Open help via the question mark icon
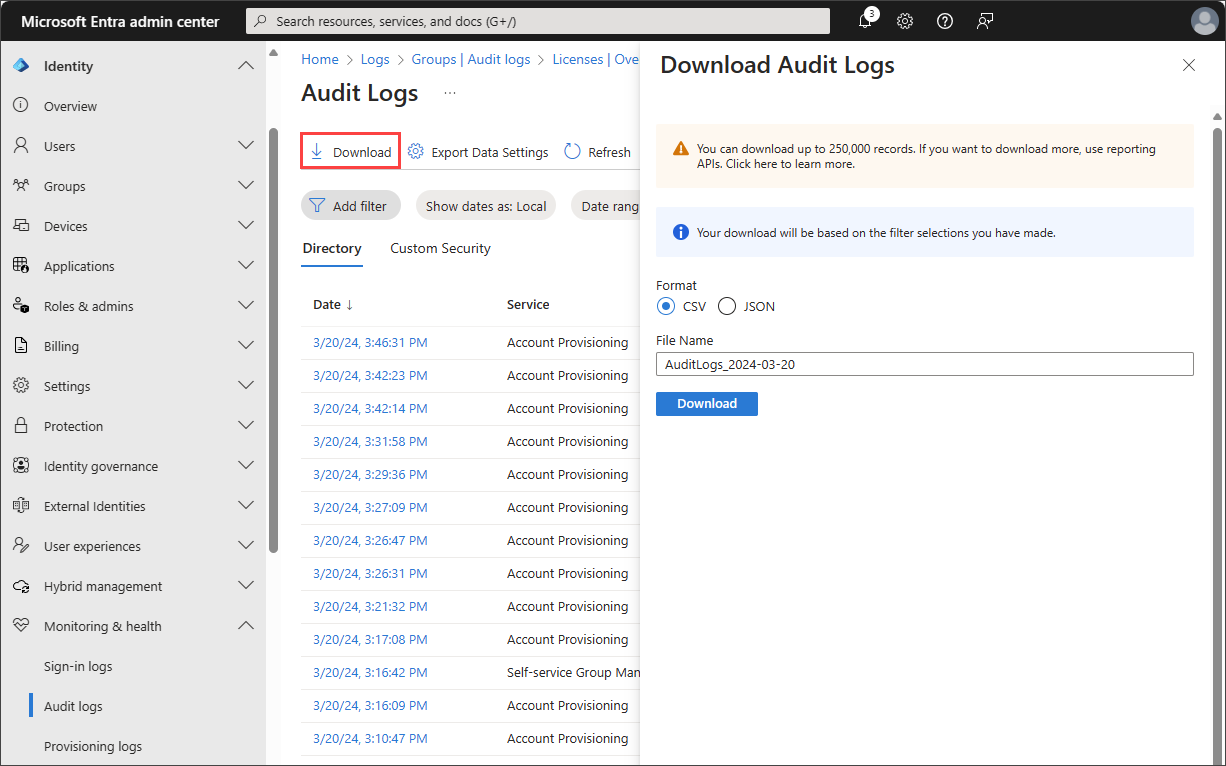Screen dimensions: 1226x766 pos(945,20)
